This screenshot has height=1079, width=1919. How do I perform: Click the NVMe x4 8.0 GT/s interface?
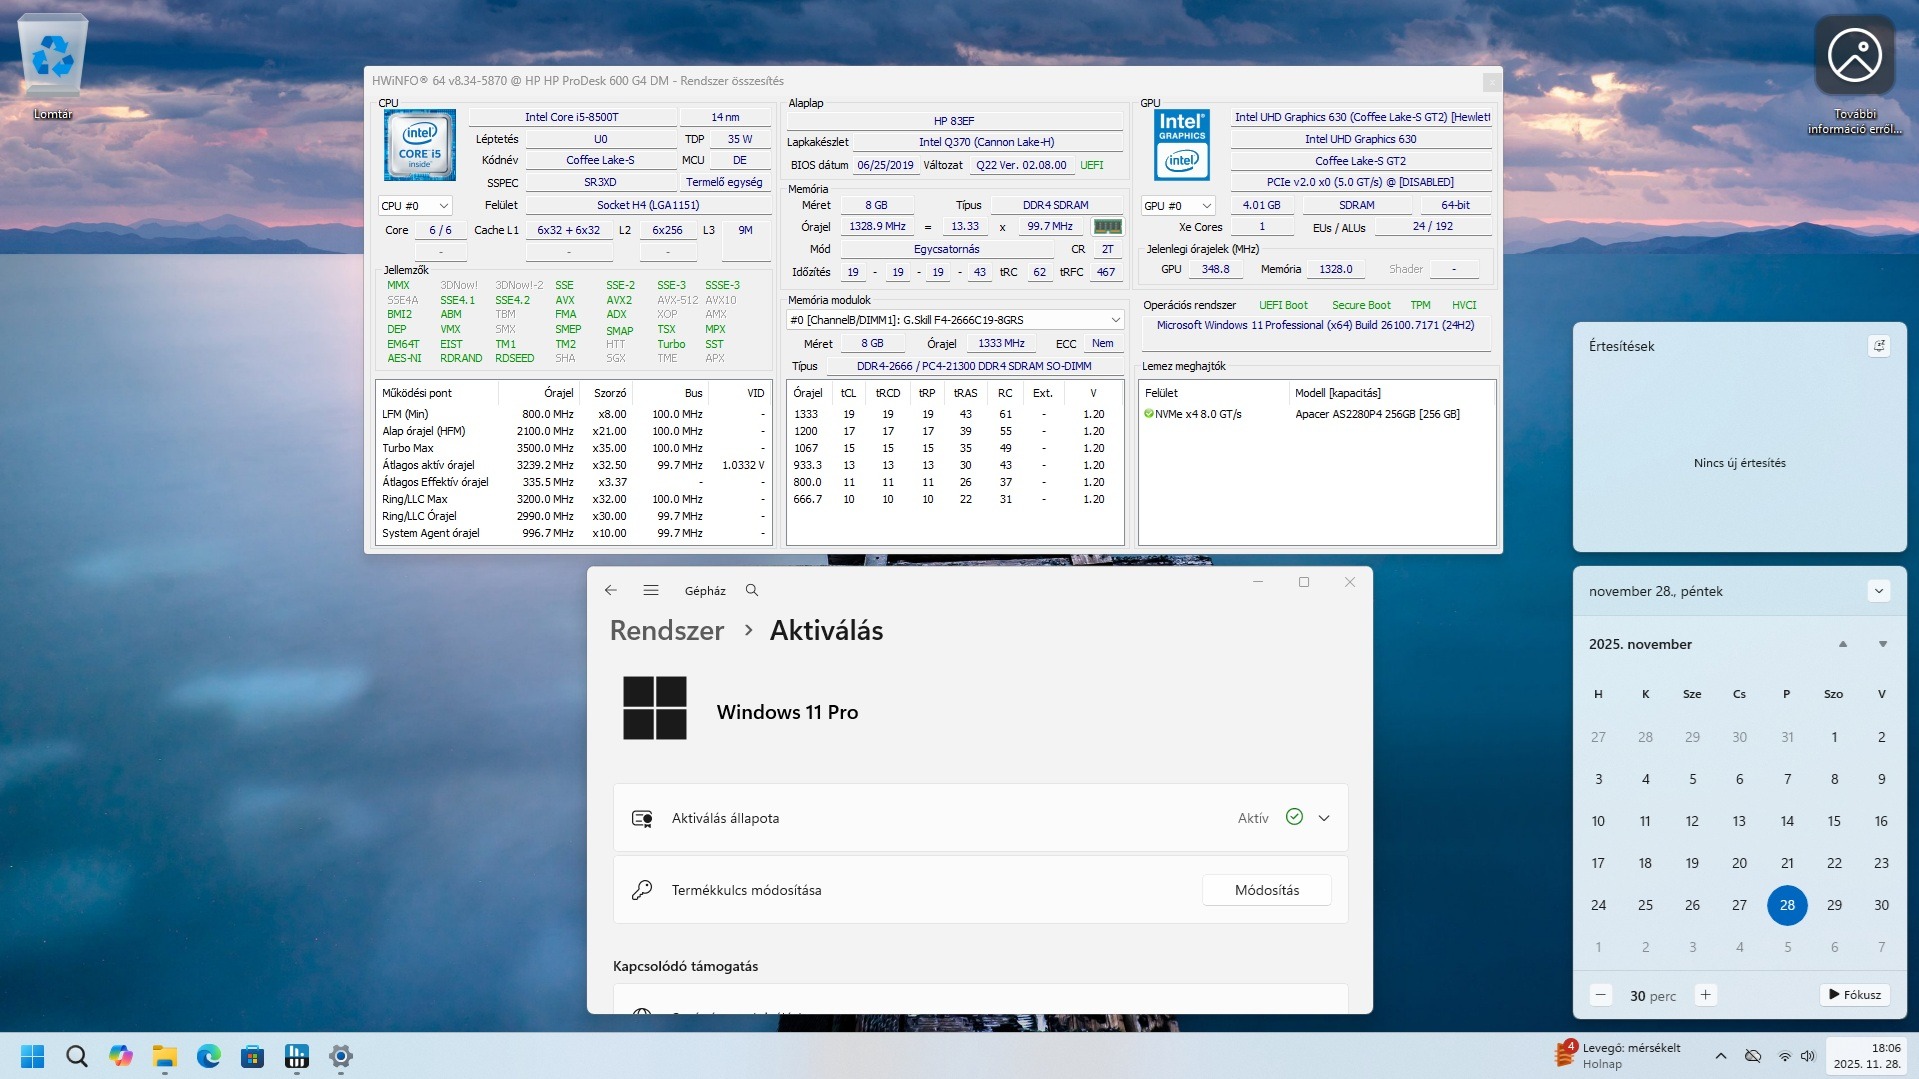coord(1197,414)
